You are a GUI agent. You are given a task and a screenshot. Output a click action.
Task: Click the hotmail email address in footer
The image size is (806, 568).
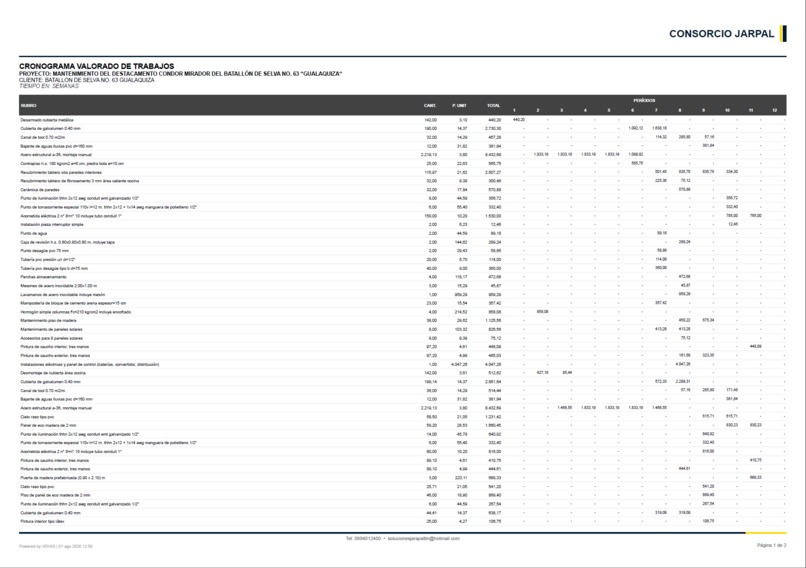coord(424,539)
